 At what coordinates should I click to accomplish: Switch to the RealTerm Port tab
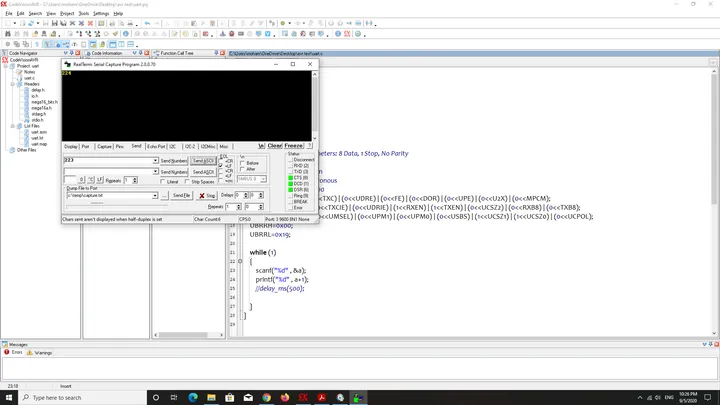point(85,146)
